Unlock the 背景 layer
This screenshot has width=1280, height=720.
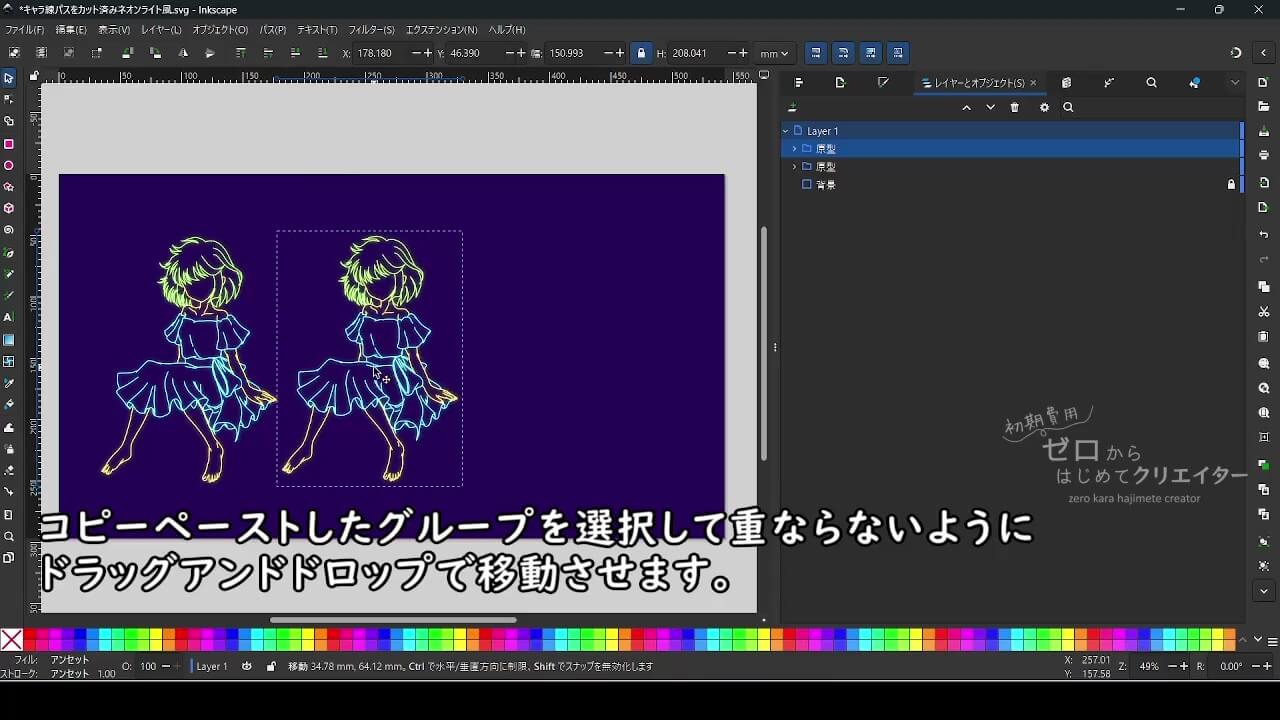[1231, 184]
